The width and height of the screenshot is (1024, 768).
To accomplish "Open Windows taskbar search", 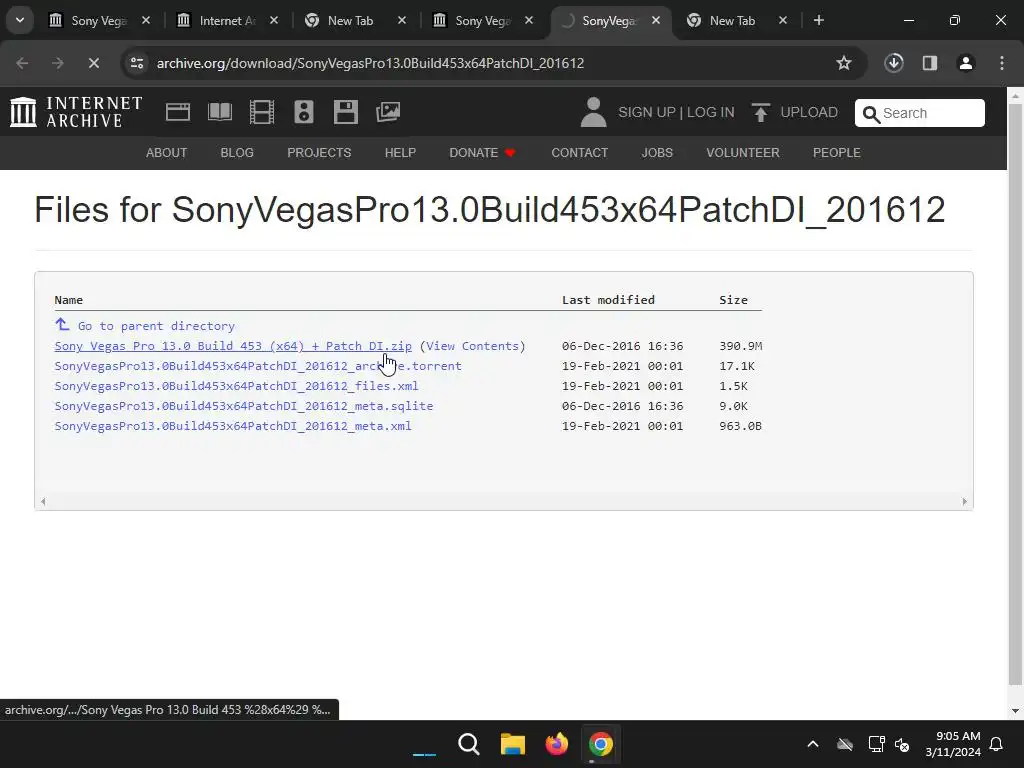I will tap(469, 744).
